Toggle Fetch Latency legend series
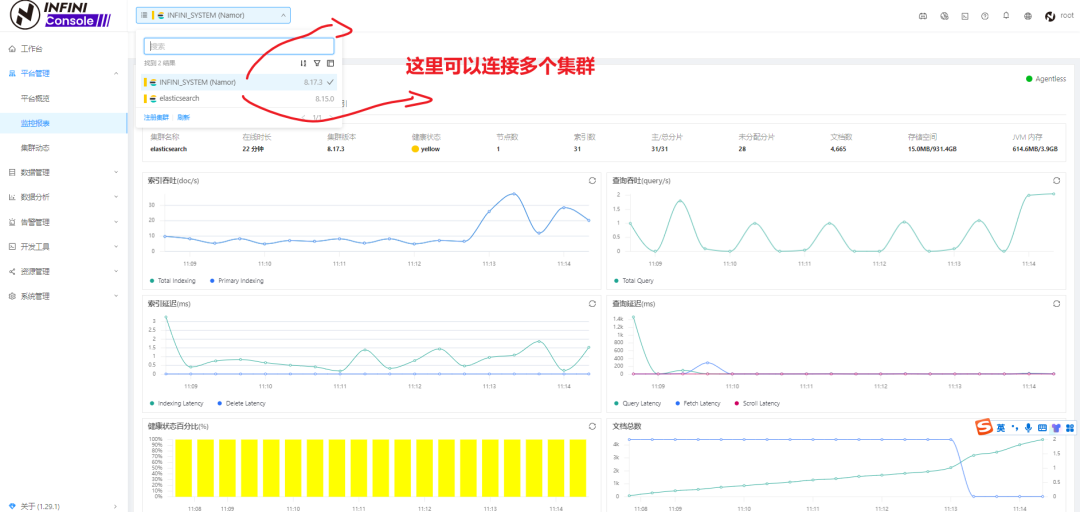This screenshot has height=512, width=1080. (x=698, y=403)
